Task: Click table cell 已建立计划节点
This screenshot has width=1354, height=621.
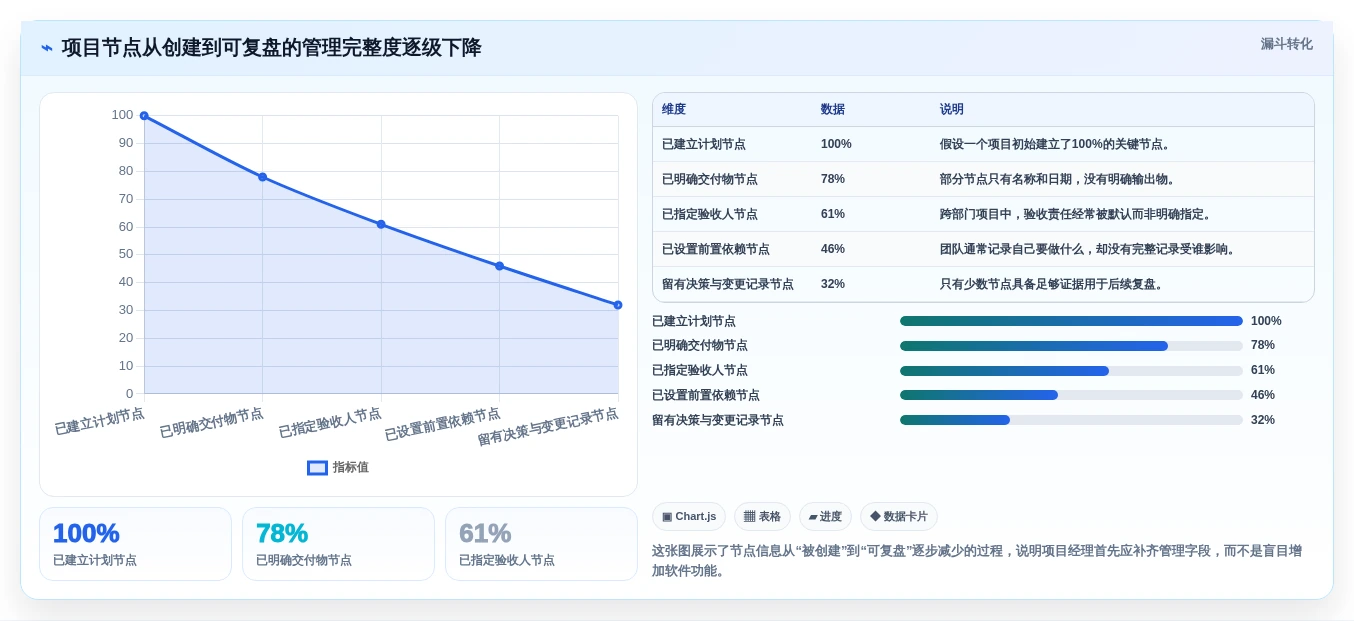Action: point(704,144)
